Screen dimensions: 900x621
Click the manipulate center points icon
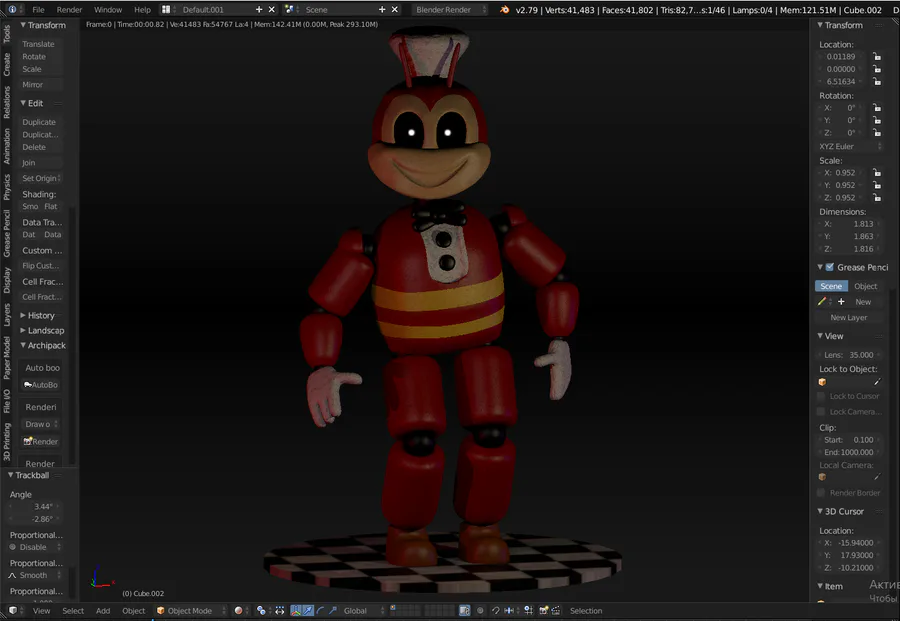coord(280,610)
